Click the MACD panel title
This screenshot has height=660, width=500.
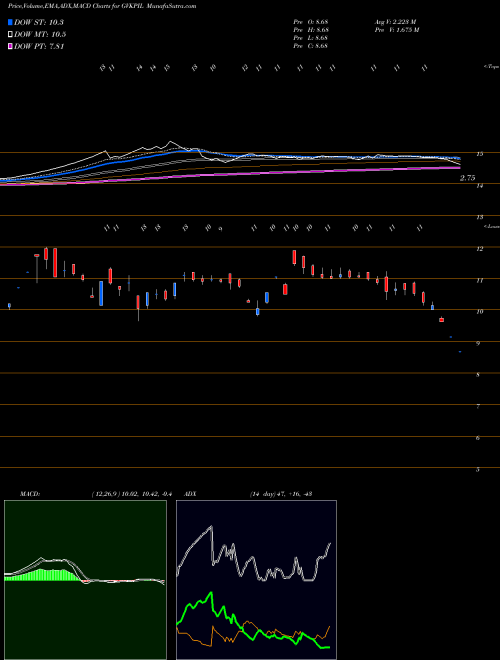click(x=30, y=494)
